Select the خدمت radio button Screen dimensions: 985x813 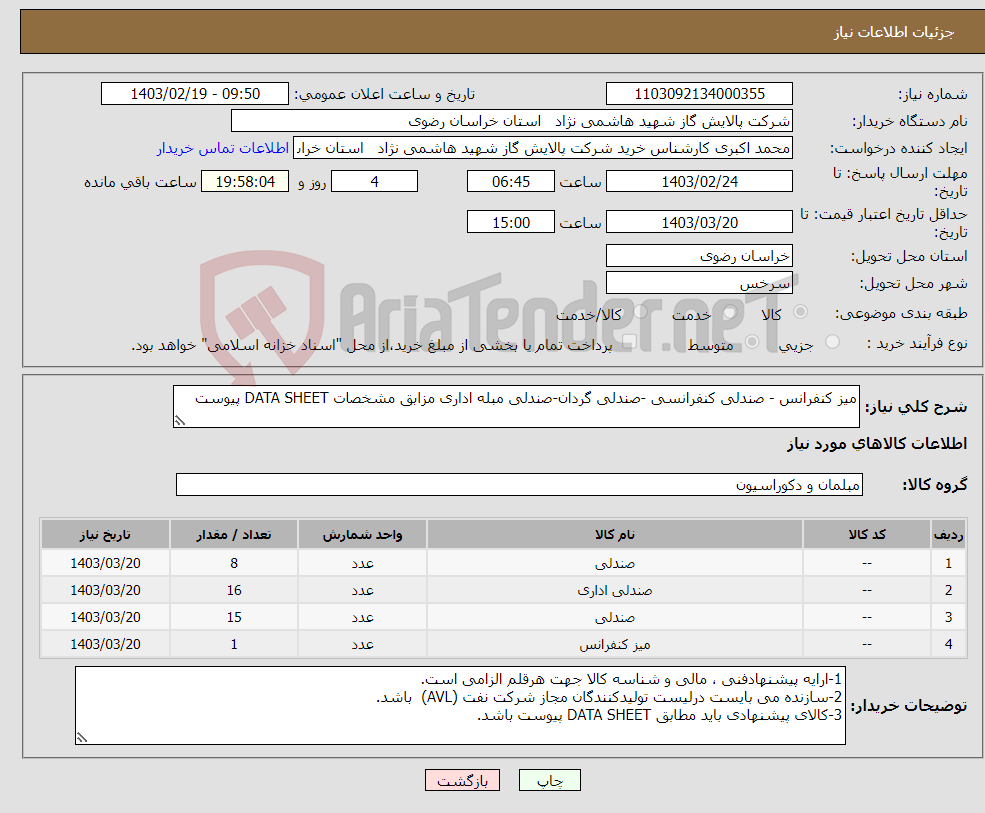coord(730,312)
